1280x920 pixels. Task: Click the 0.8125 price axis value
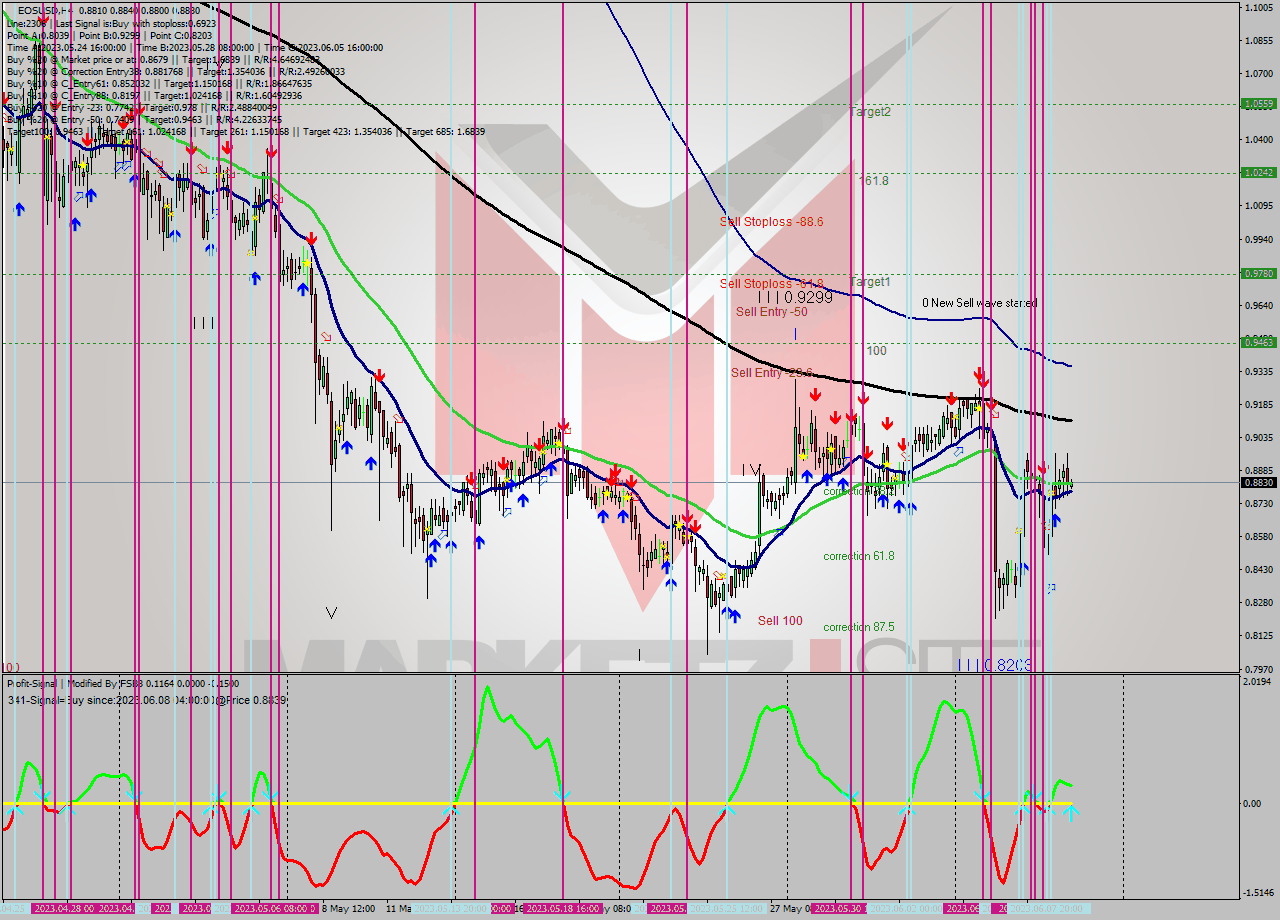coord(1258,635)
